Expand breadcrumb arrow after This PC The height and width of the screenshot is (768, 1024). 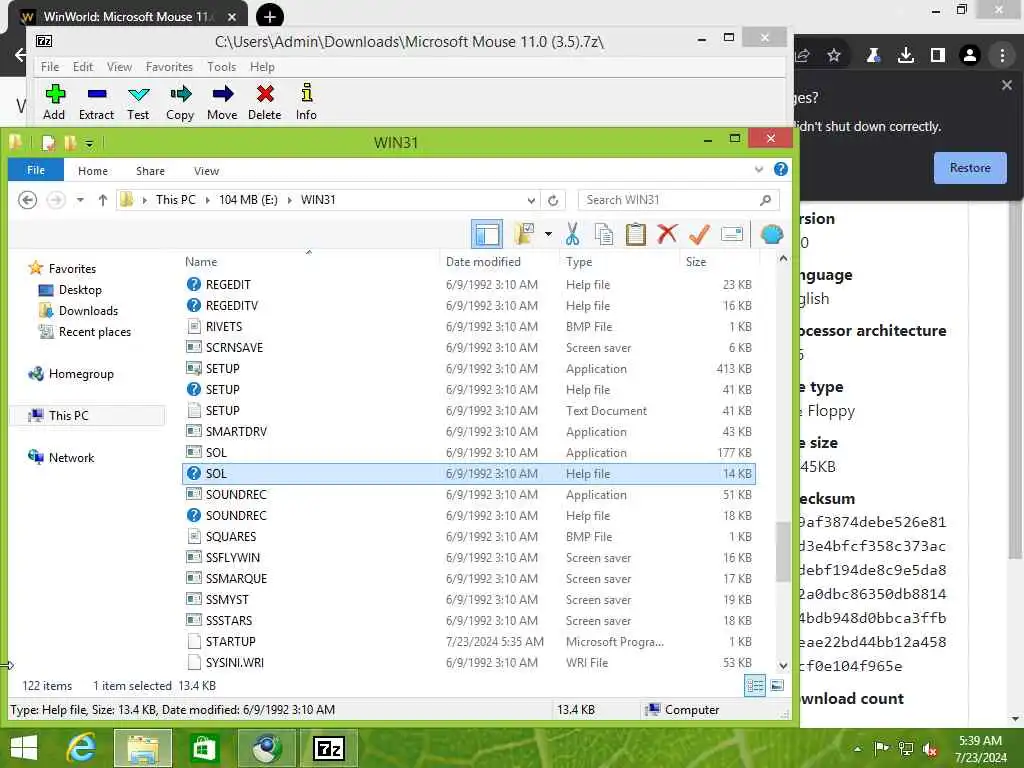pyautogui.click(x=207, y=200)
